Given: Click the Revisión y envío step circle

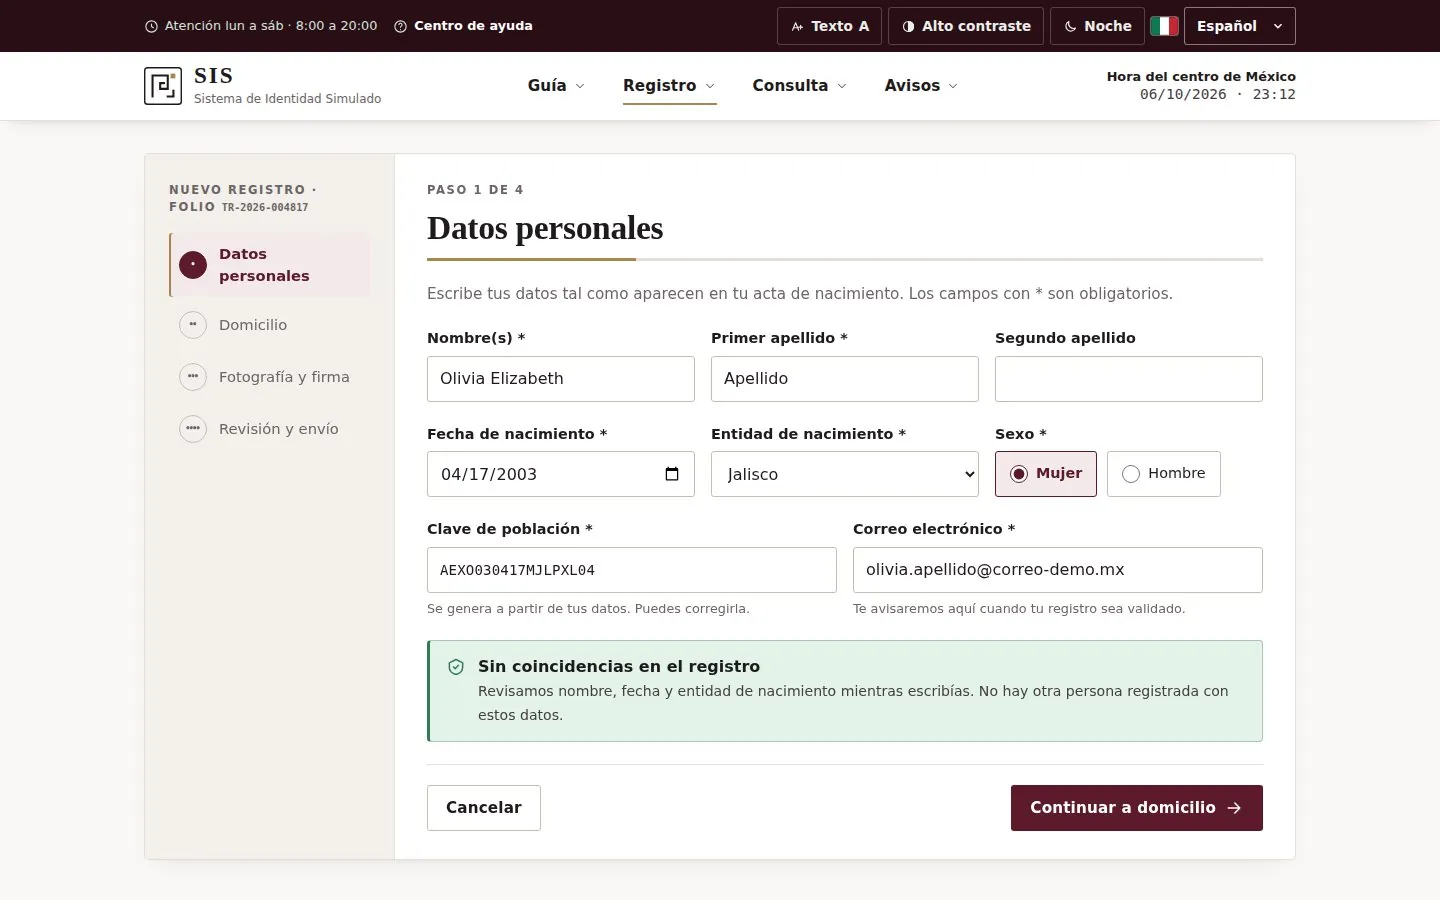Looking at the screenshot, I should tap(193, 429).
